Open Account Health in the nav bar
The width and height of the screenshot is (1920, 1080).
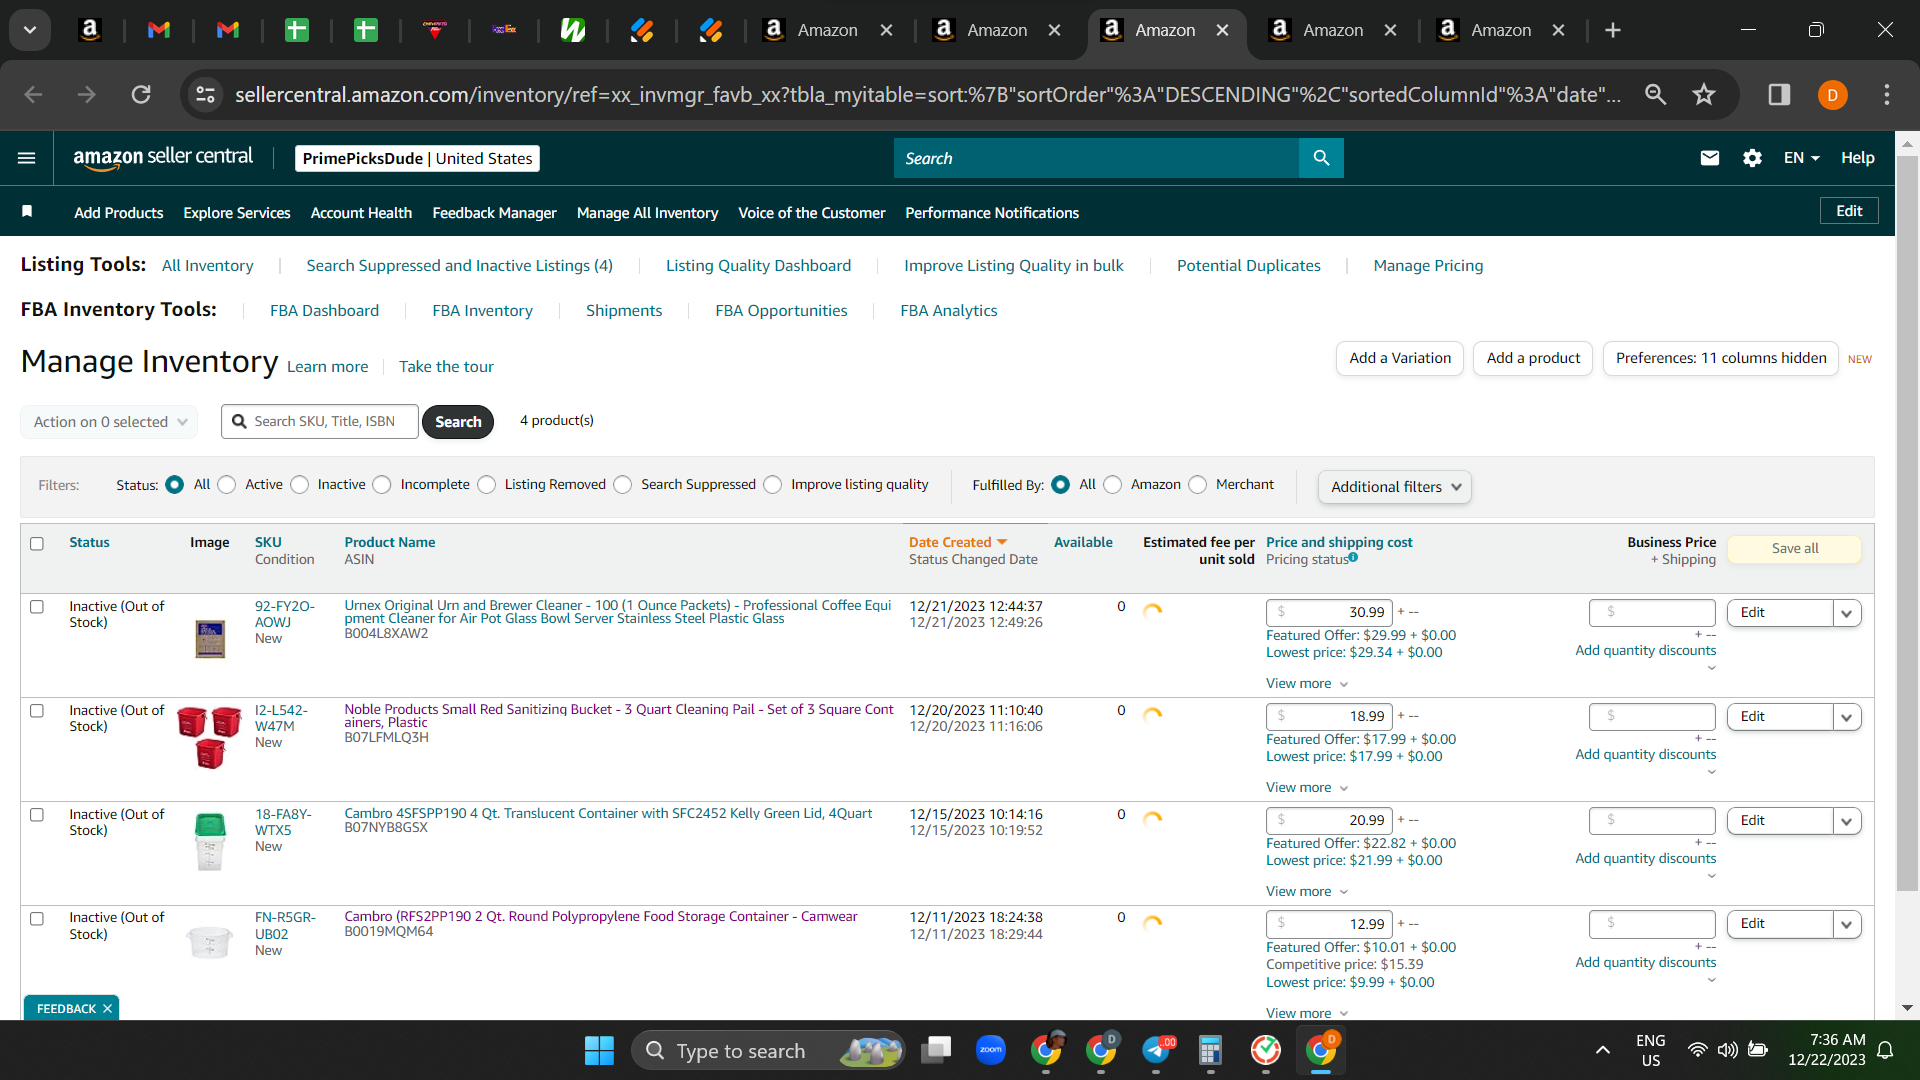coord(361,213)
